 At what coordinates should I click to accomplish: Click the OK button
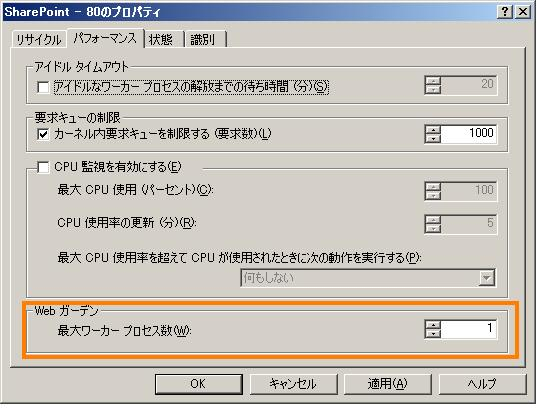199,384
